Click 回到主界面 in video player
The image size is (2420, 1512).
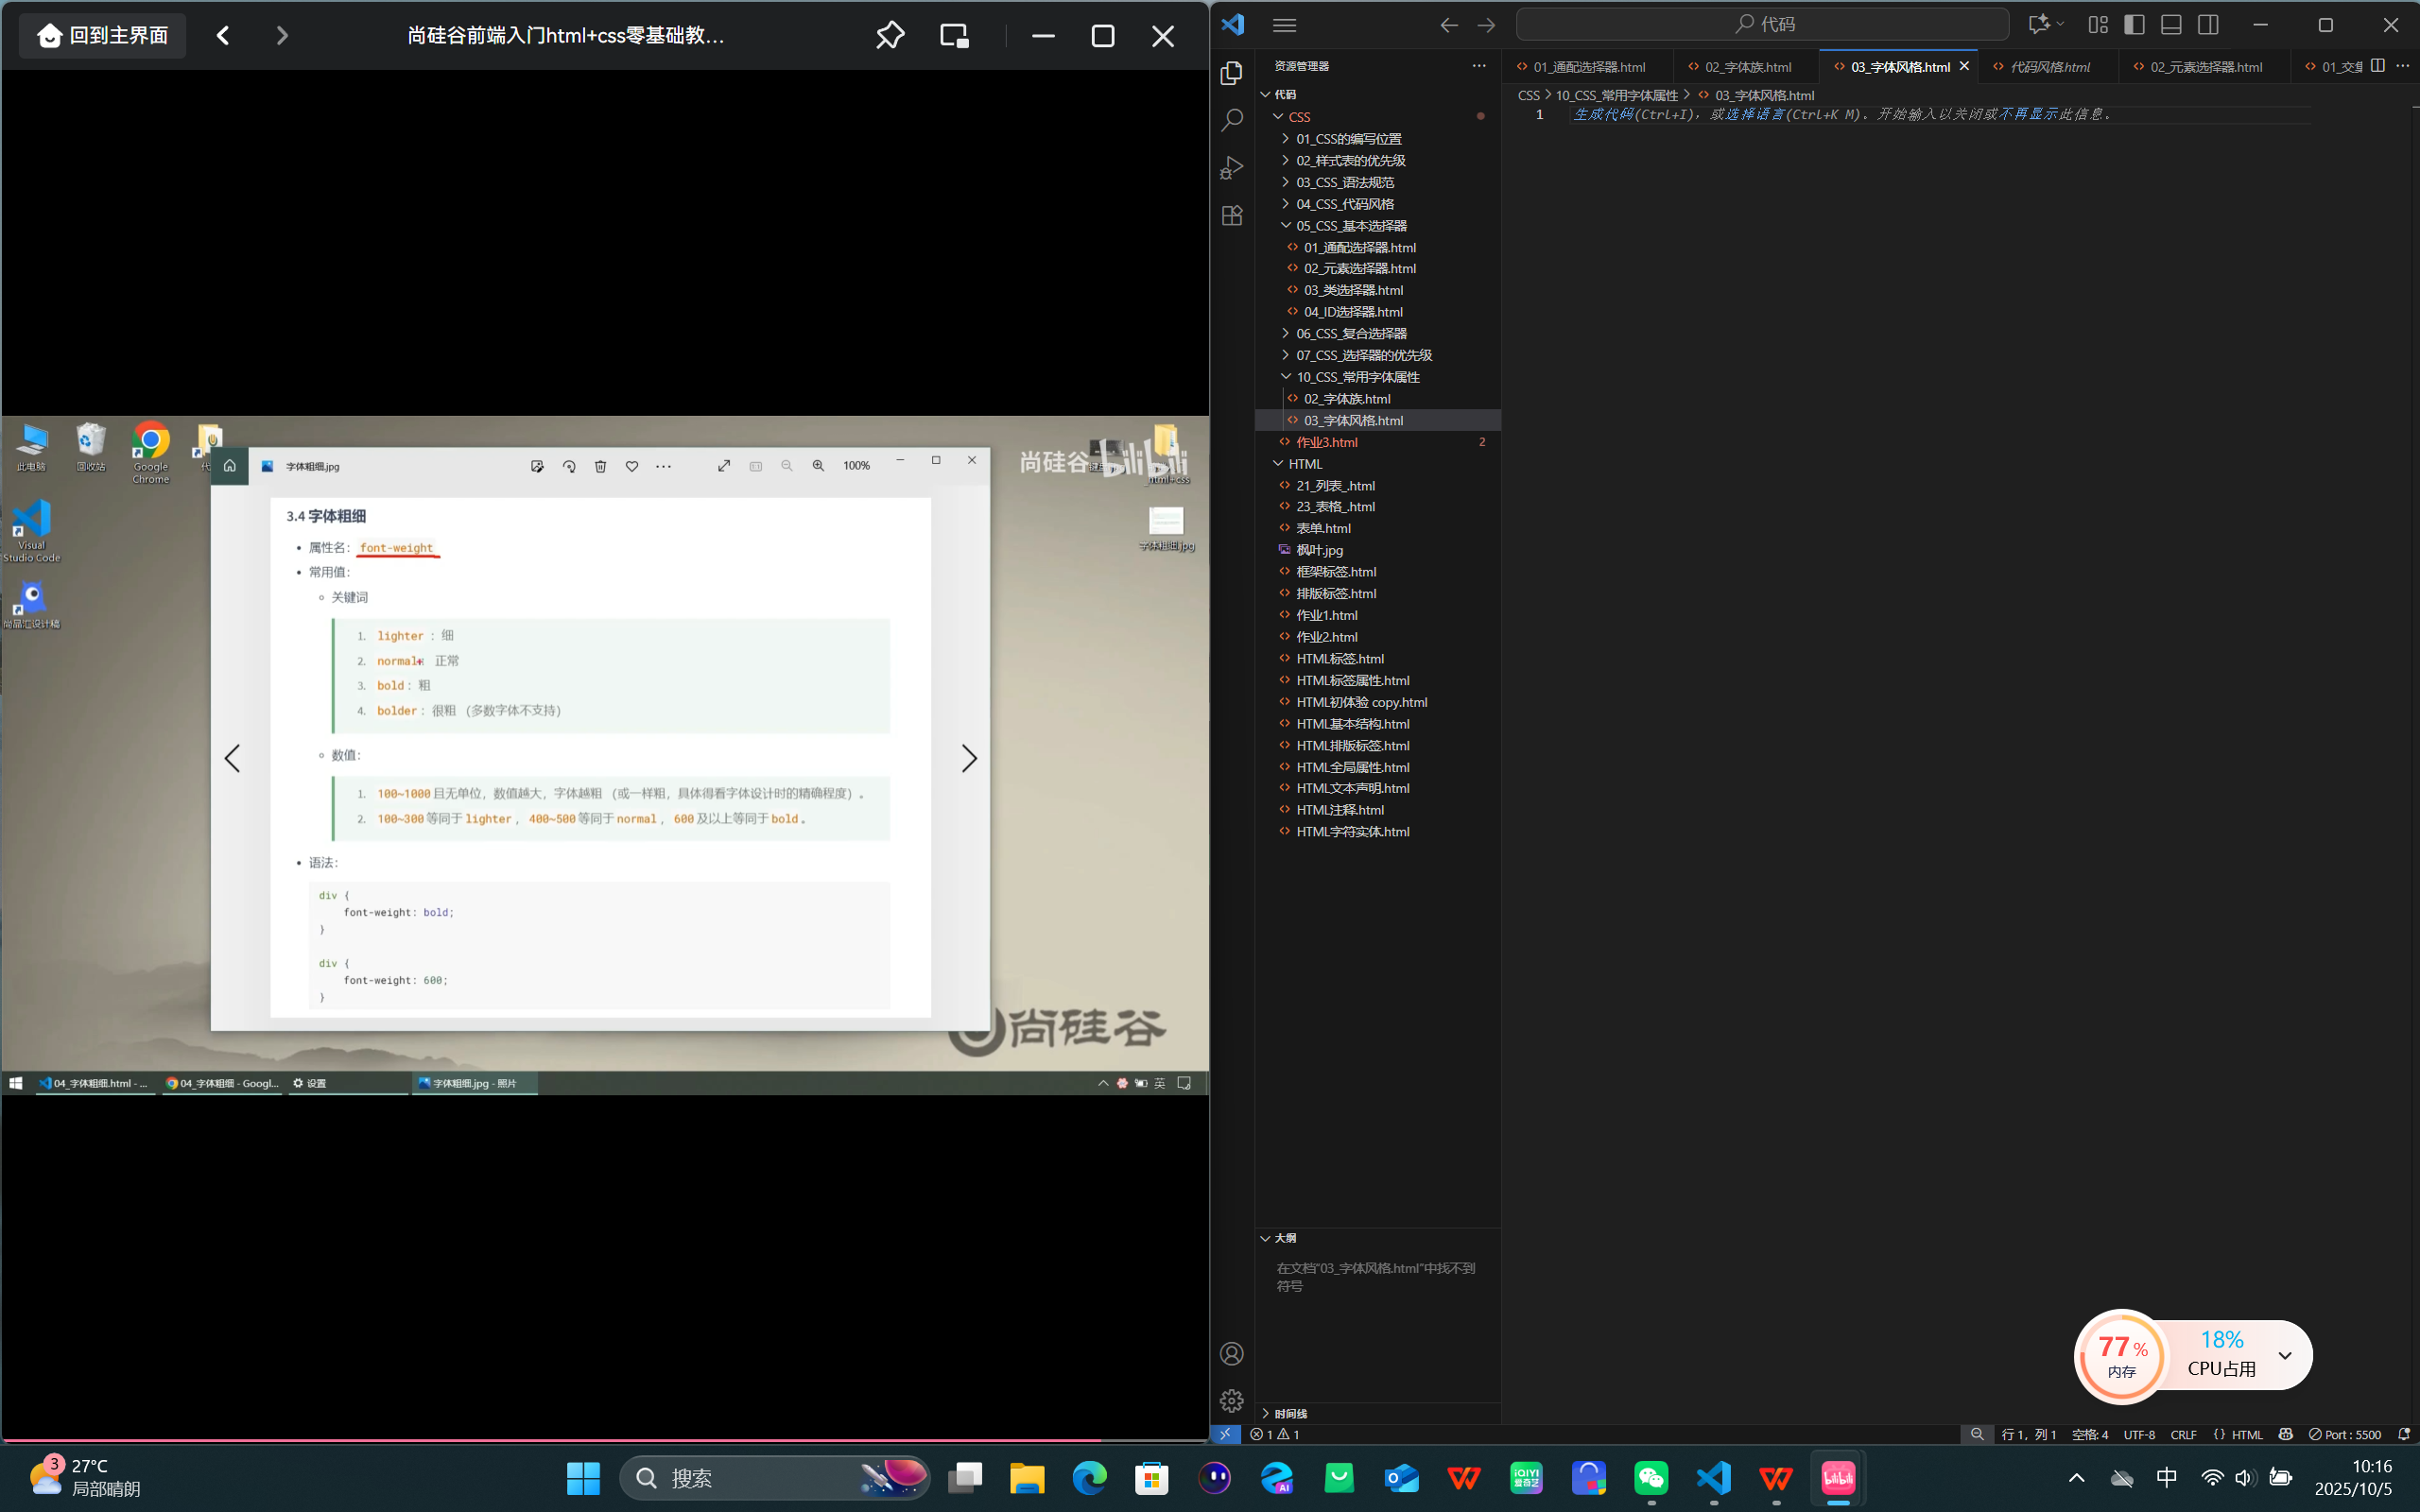(103, 36)
